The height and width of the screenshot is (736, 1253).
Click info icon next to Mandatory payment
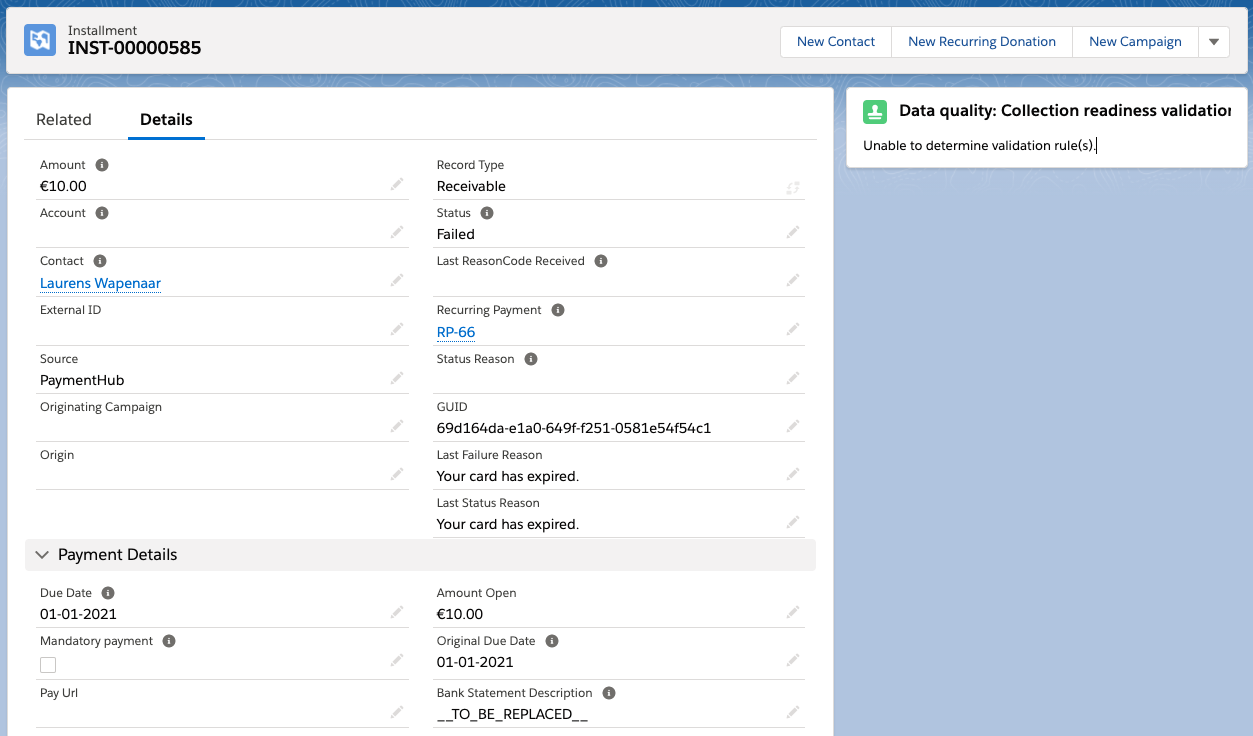pyautogui.click(x=169, y=641)
